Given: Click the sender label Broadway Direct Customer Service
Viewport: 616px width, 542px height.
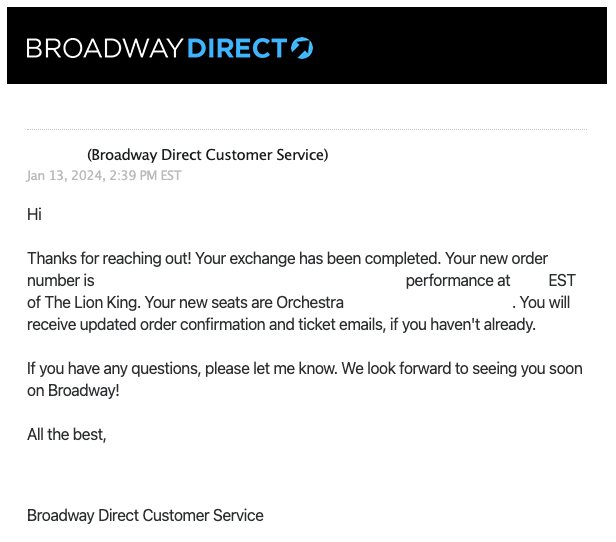Looking at the screenshot, I should point(207,155).
